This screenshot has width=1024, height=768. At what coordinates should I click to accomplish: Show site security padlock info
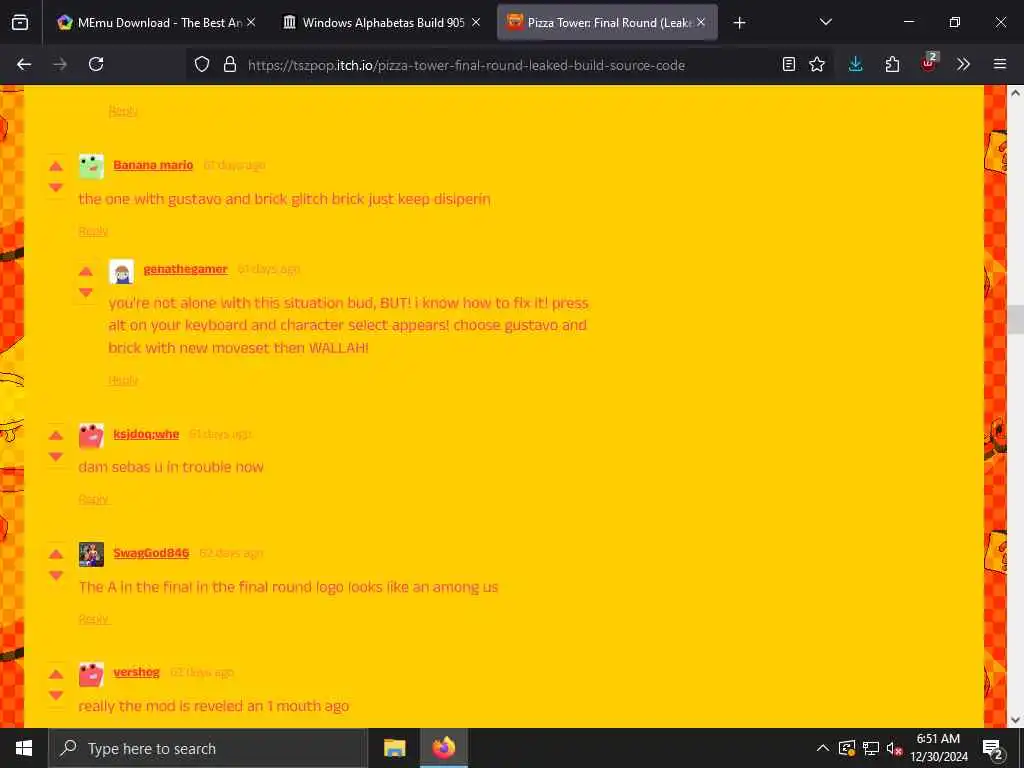(230, 65)
